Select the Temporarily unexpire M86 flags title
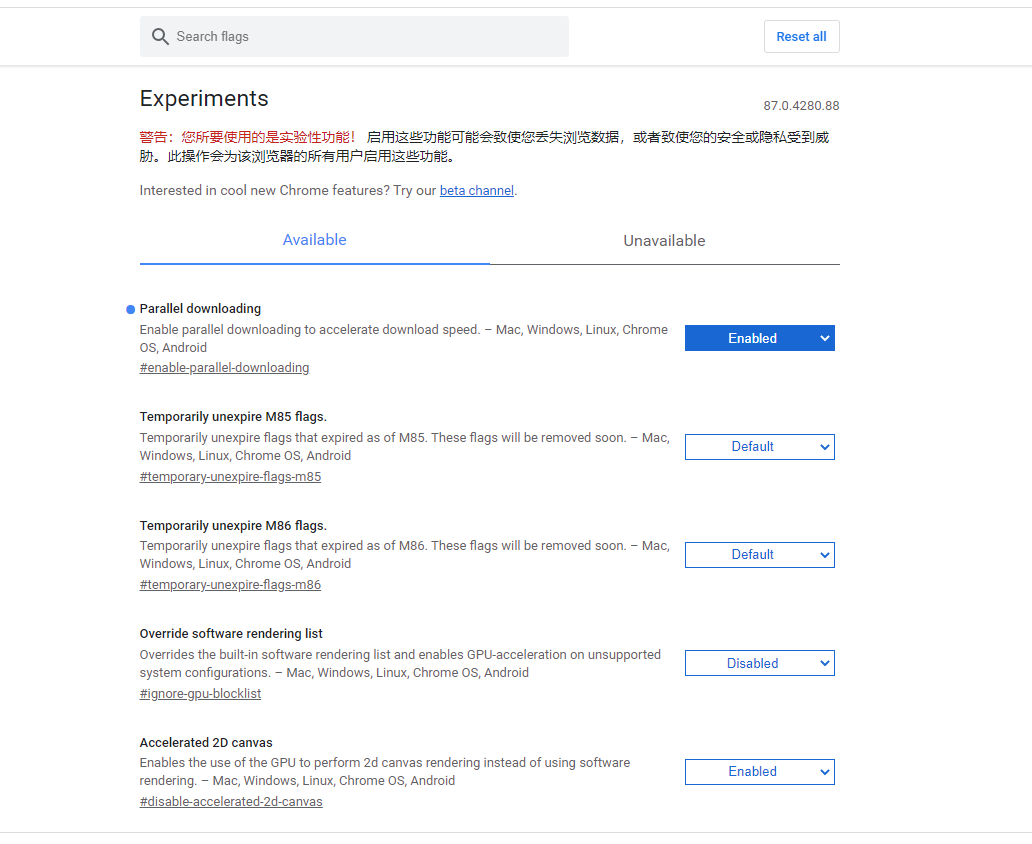The width and height of the screenshot is (1032, 844). tap(233, 525)
